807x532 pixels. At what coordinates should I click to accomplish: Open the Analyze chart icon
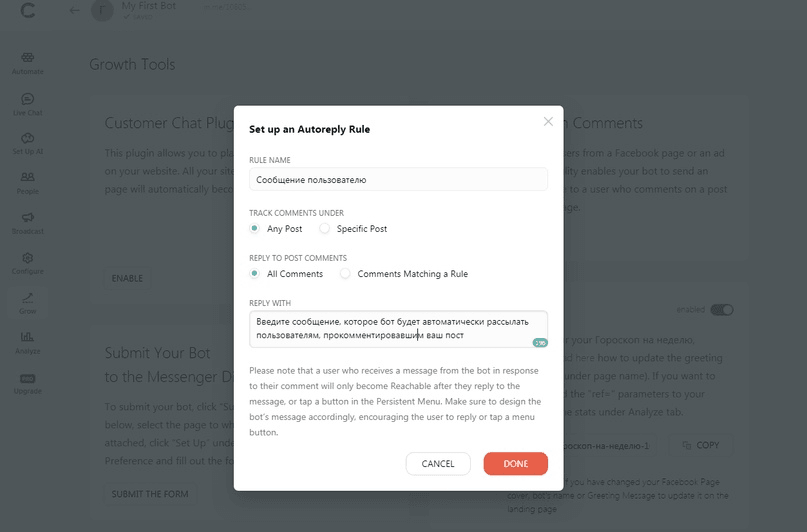click(28, 337)
